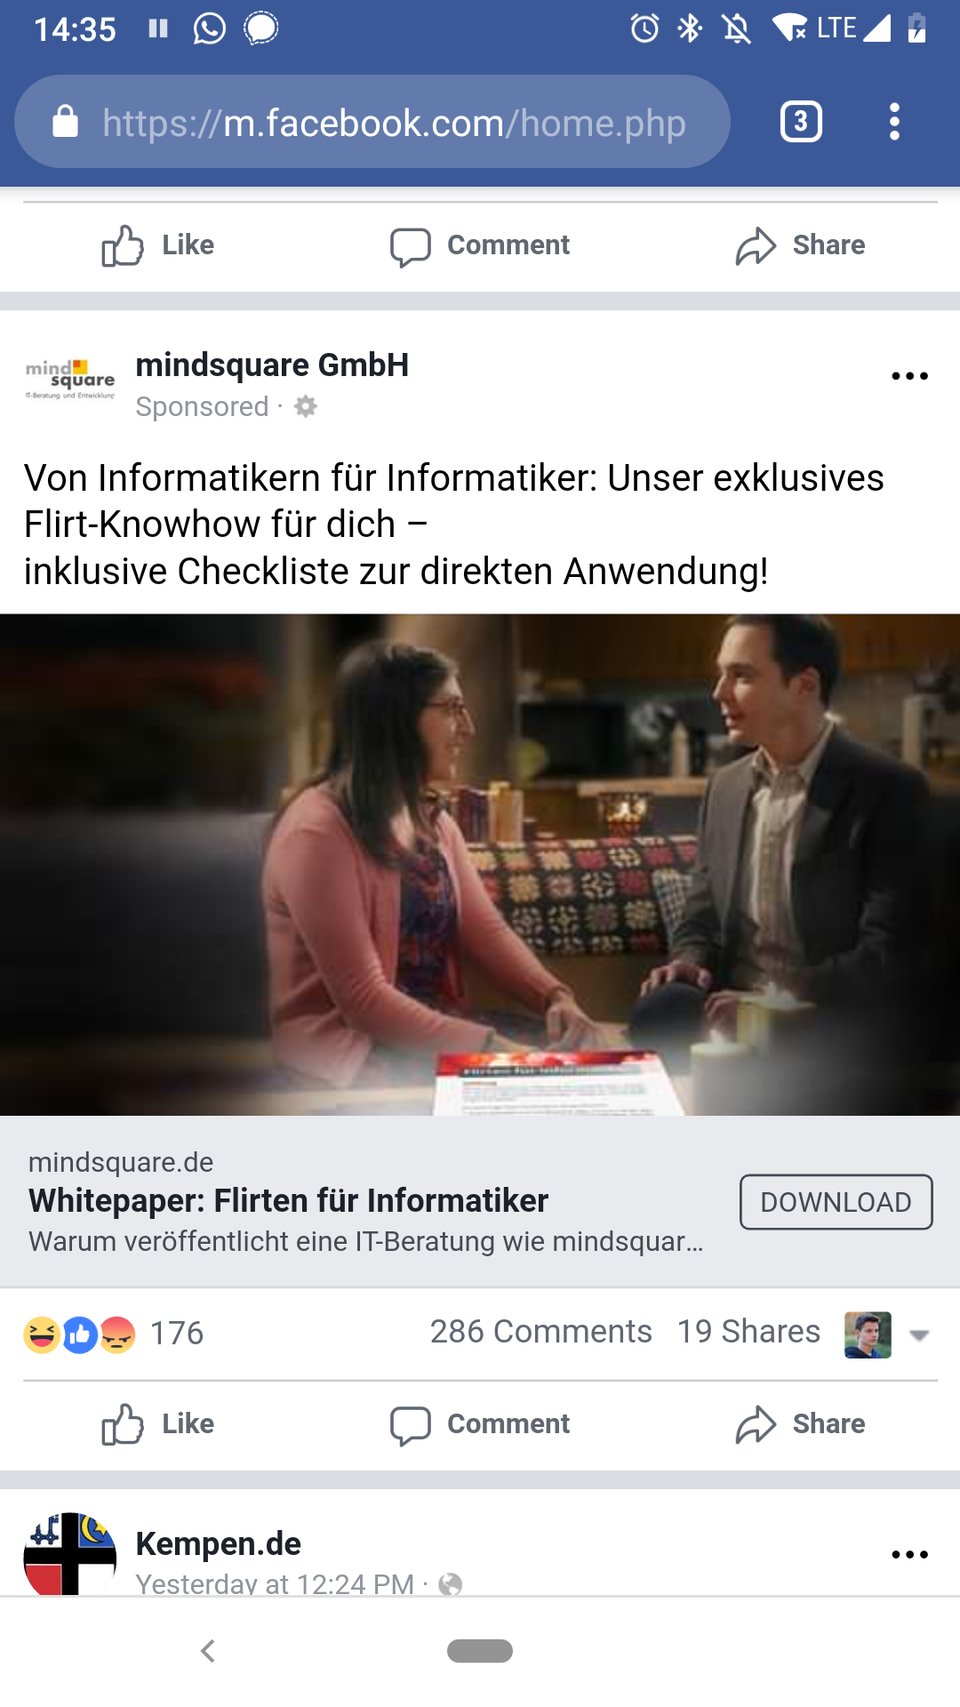Open the Flirten für Informatiker ad image
This screenshot has width=960, height=1707.
[x=480, y=864]
